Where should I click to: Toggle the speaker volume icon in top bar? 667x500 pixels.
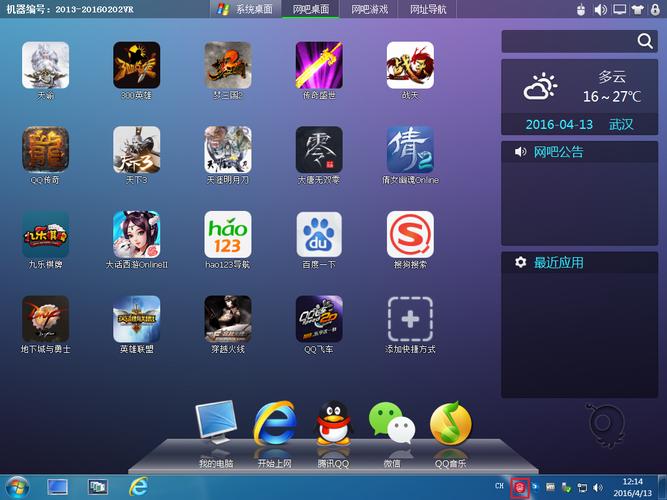[x=600, y=9]
